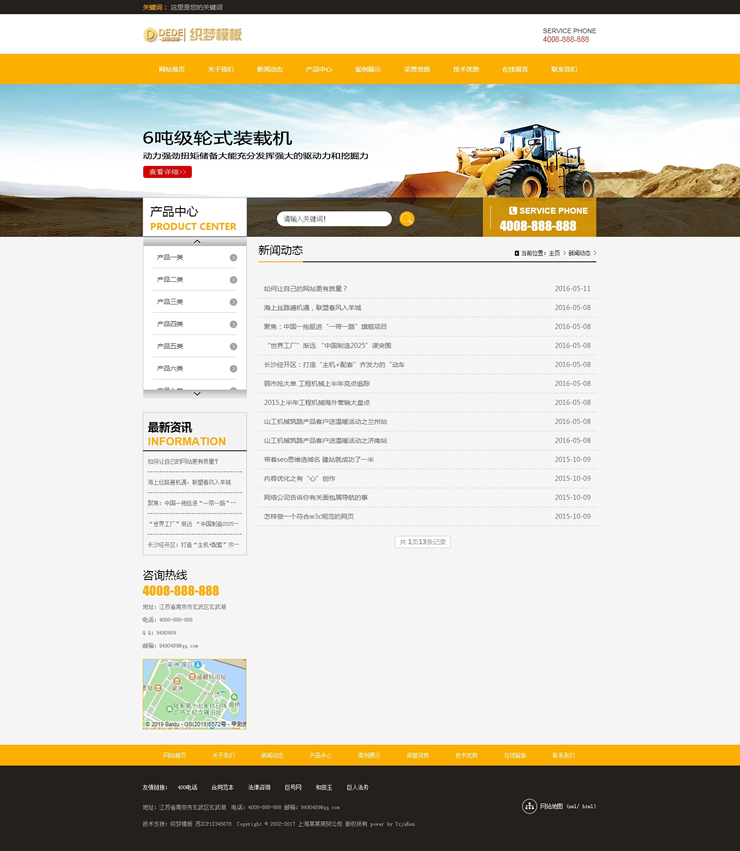The width and height of the screenshot is (740, 851).
Task: Click the sitemap icon in footer
Action: (529, 806)
